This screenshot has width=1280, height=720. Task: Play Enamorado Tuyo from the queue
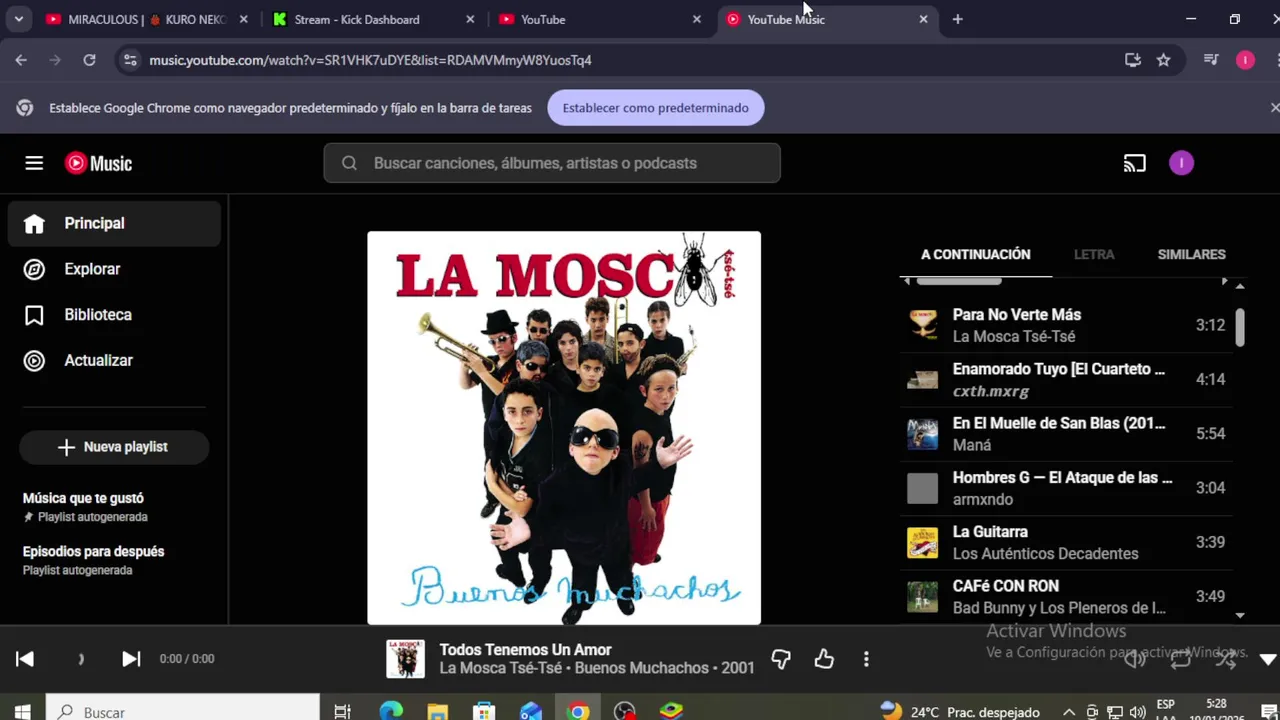pos(1066,379)
